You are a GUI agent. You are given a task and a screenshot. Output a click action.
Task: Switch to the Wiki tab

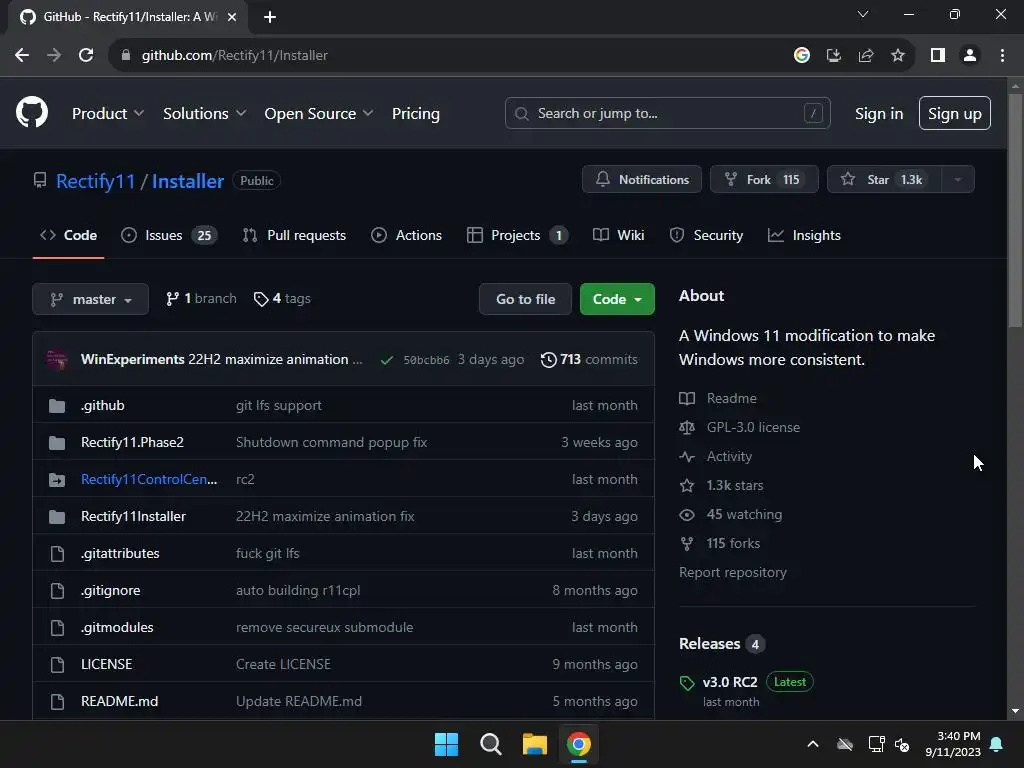(618, 235)
